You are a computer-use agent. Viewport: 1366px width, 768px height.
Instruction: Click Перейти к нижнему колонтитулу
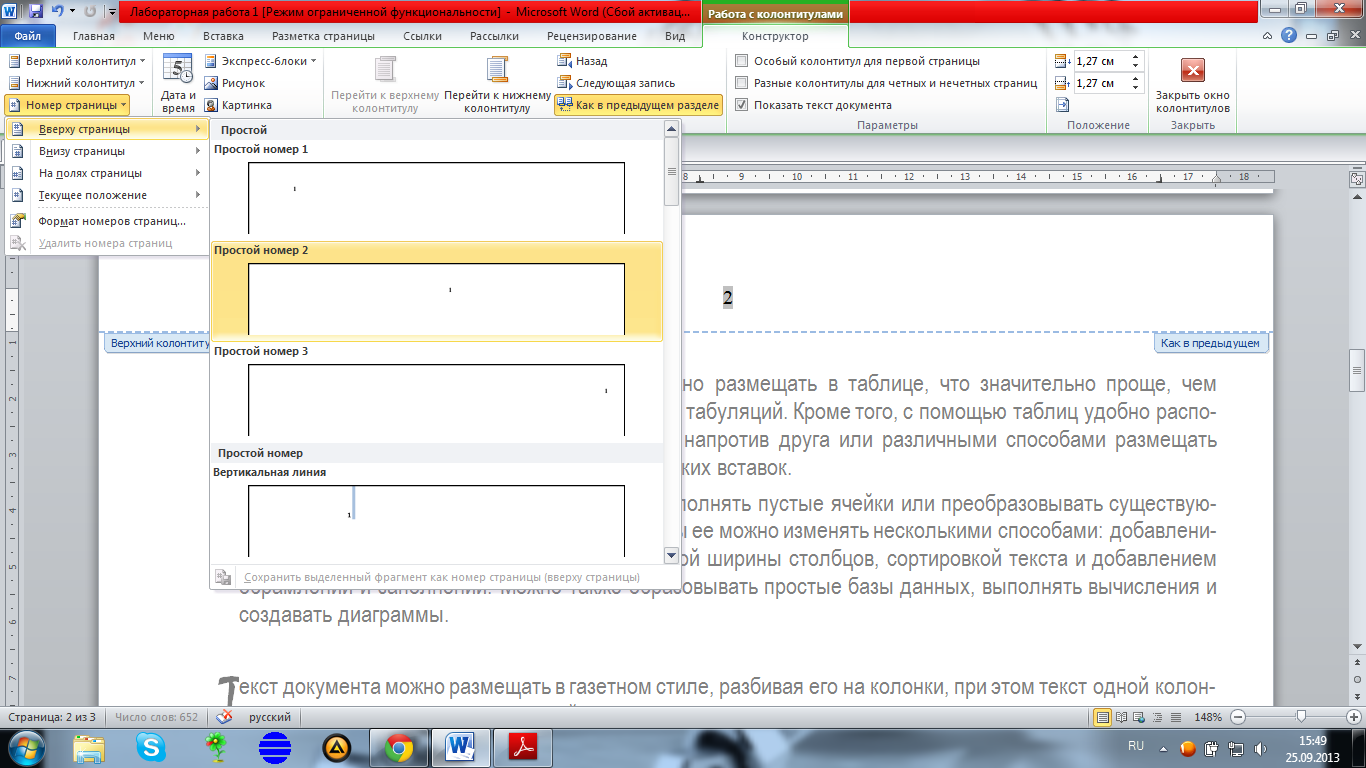tap(497, 84)
